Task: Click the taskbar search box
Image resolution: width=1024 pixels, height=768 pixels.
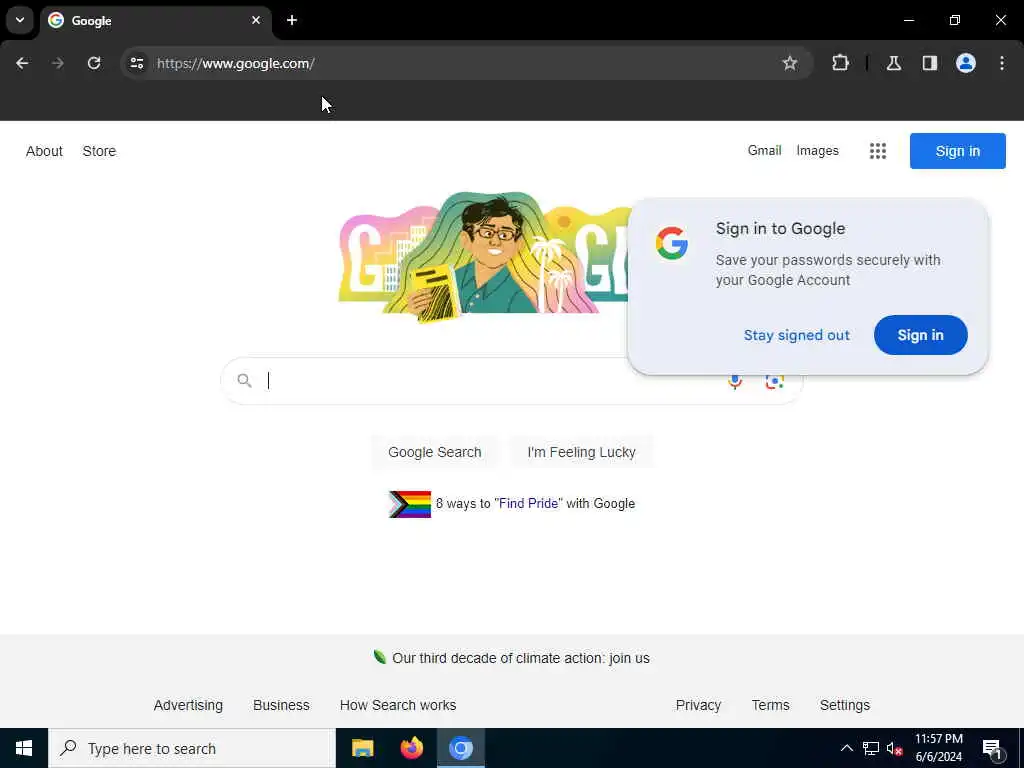Action: (x=192, y=748)
